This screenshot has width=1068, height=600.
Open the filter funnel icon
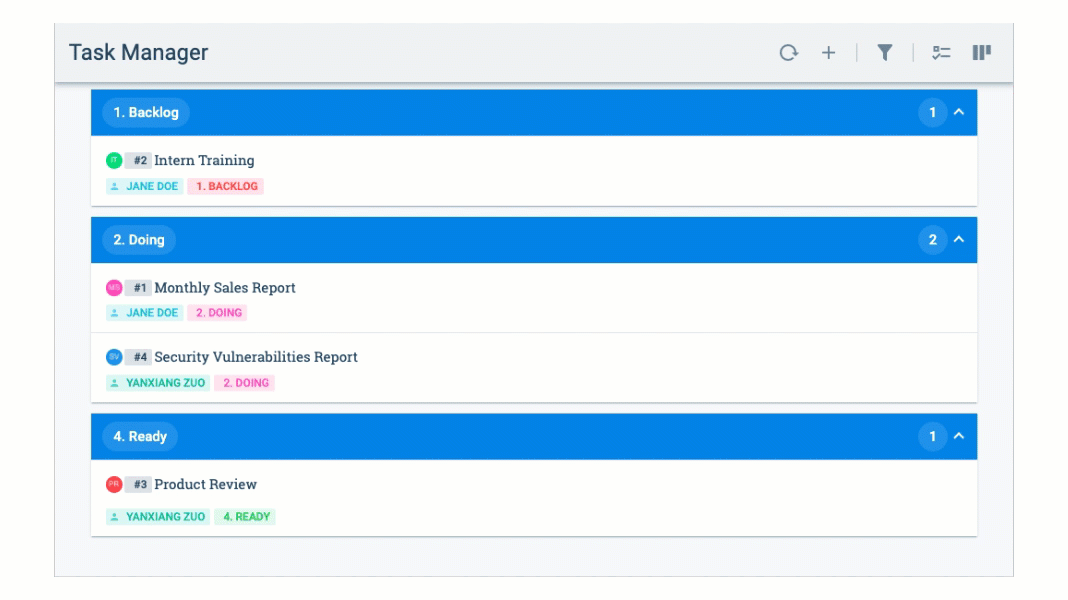(x=885, y=52)
